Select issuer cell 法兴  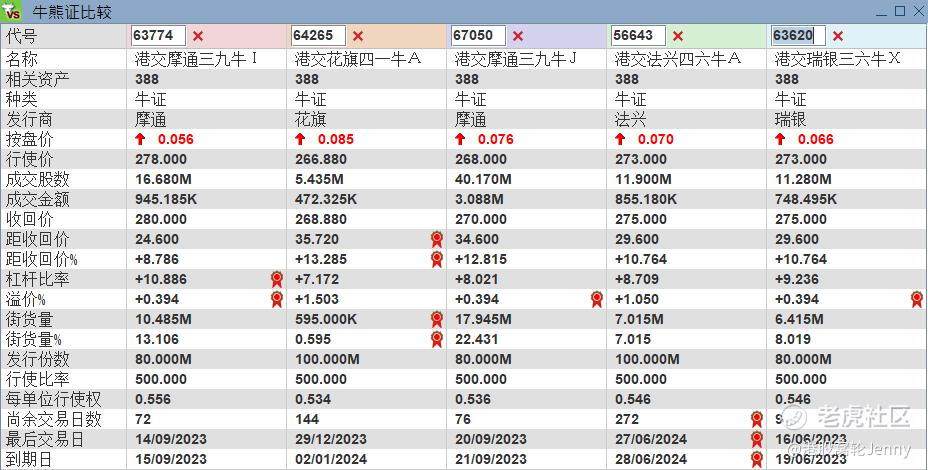(630, 119)
